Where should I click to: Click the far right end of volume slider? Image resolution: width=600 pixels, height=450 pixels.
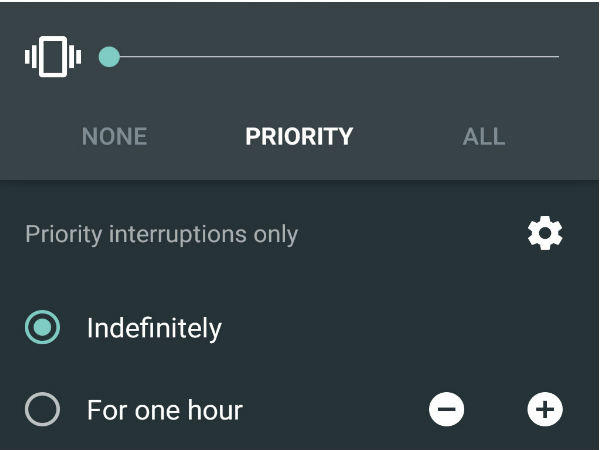556,57
